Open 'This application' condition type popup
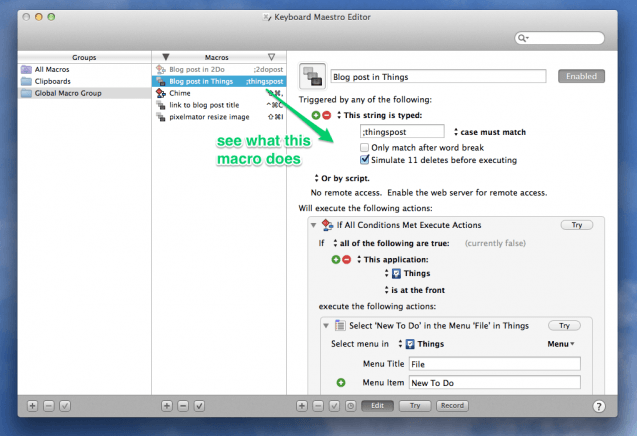The width and height of the screenshot is (637, 436). point(393,259)
